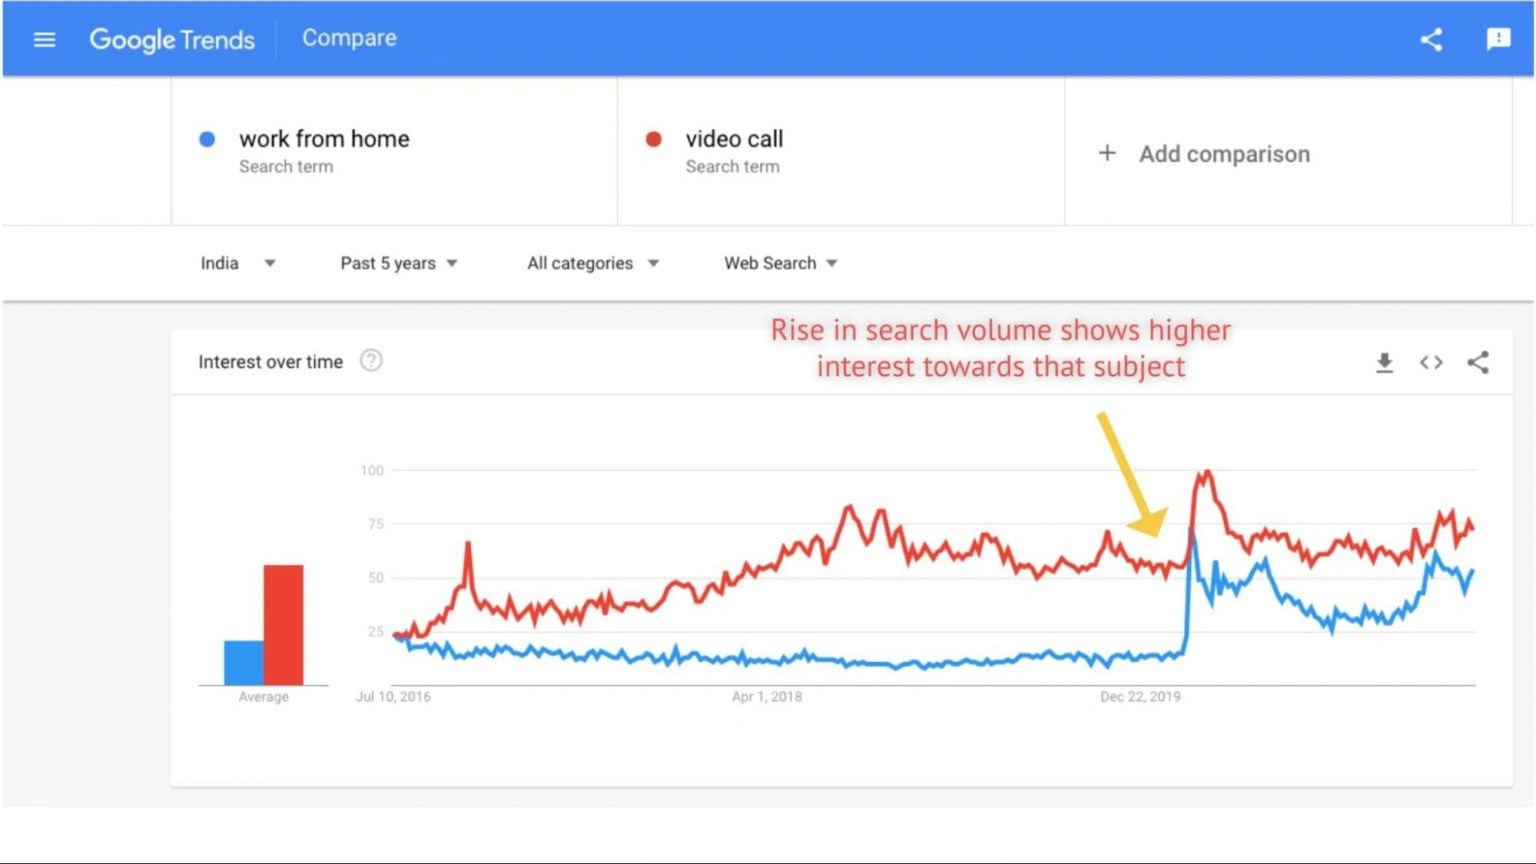1536x864 pixels.
Task: Go to Google Trends home logo
Action: coord(172,40)
